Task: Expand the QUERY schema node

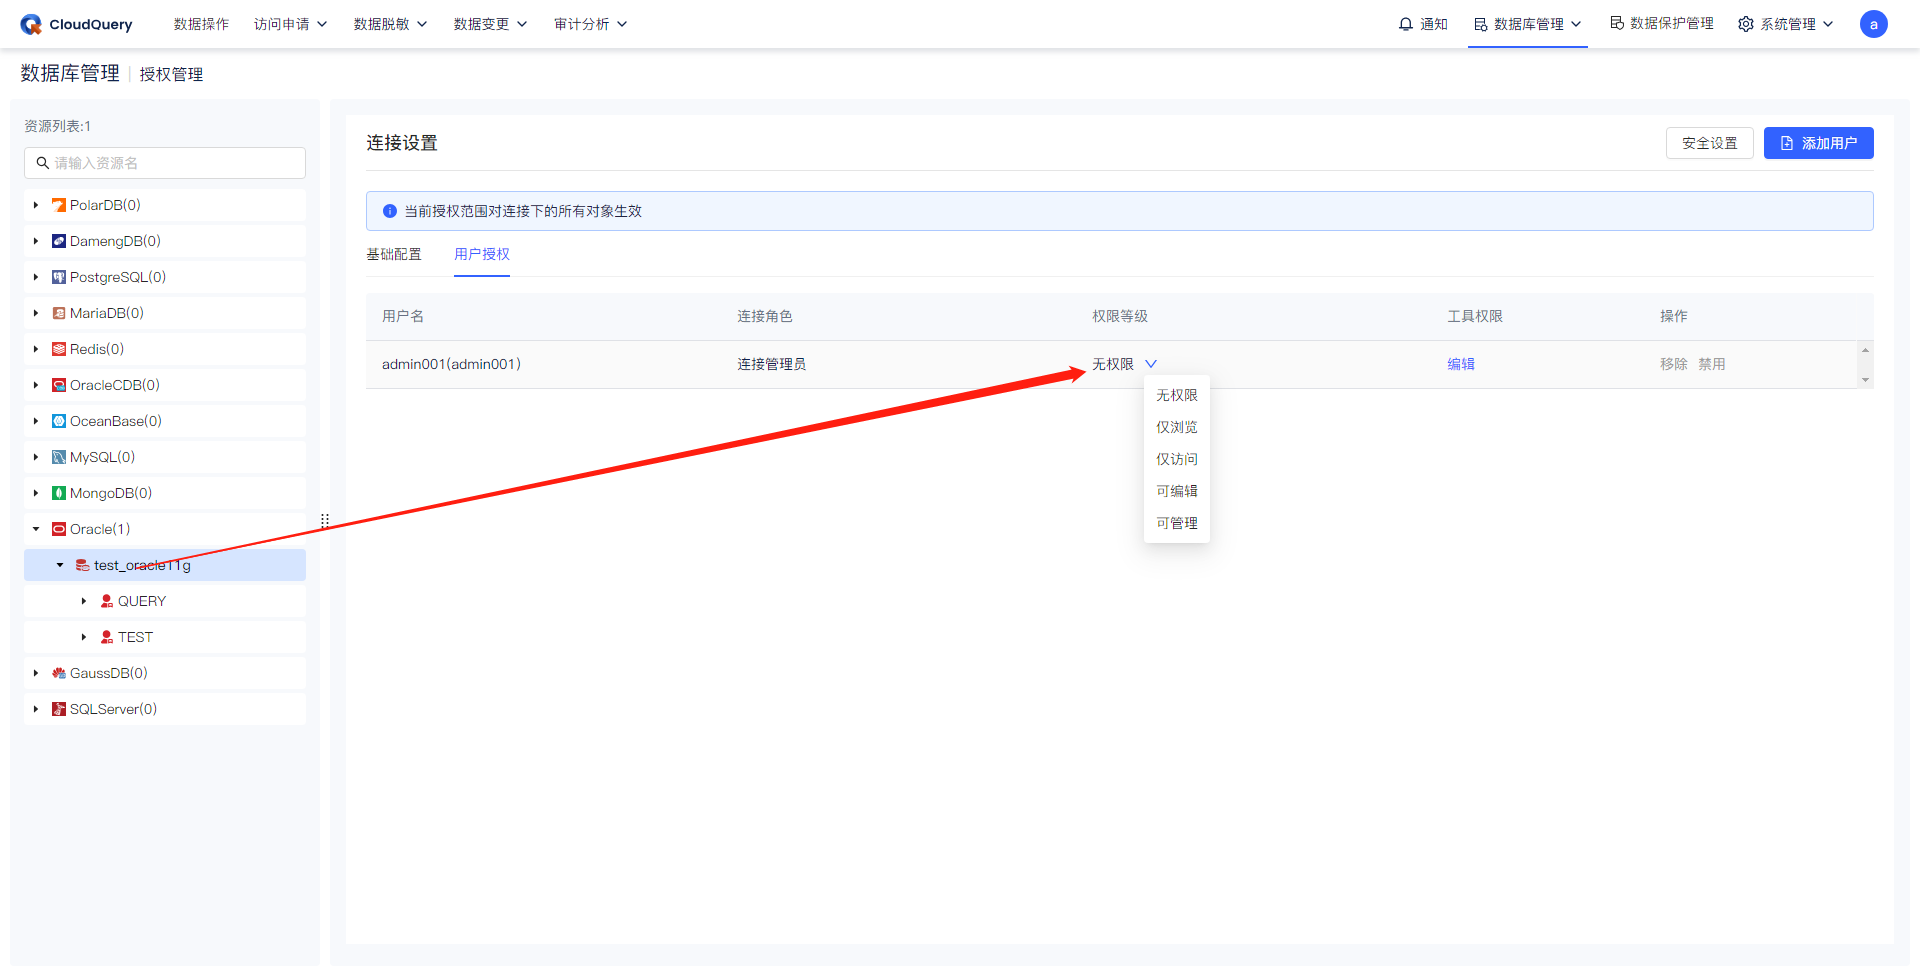Action: (x=84, y=601)
